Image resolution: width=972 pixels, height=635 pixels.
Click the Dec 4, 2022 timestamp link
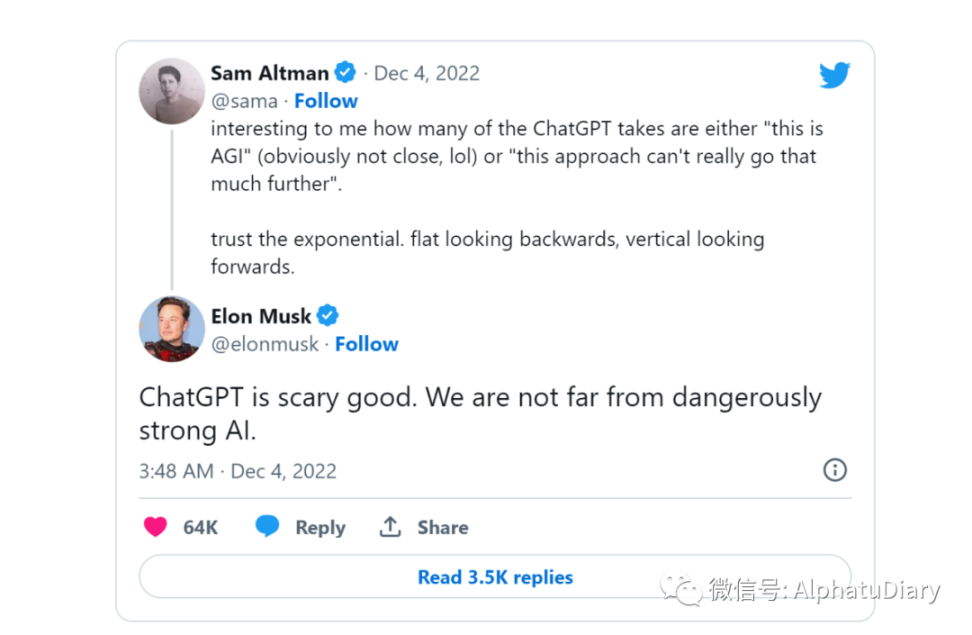click(x=427, y=72)
